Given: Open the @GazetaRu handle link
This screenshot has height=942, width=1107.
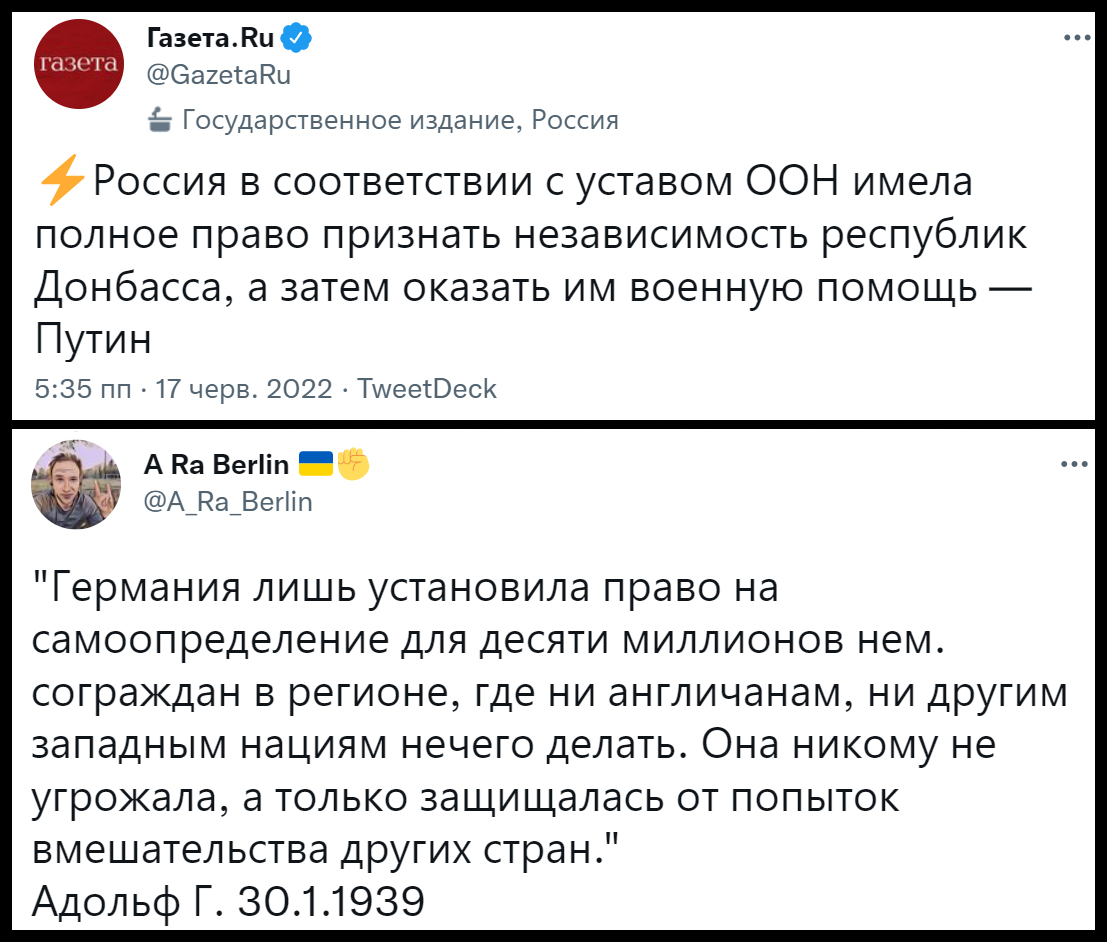Looking at the screenshot, I should (219, 74).
